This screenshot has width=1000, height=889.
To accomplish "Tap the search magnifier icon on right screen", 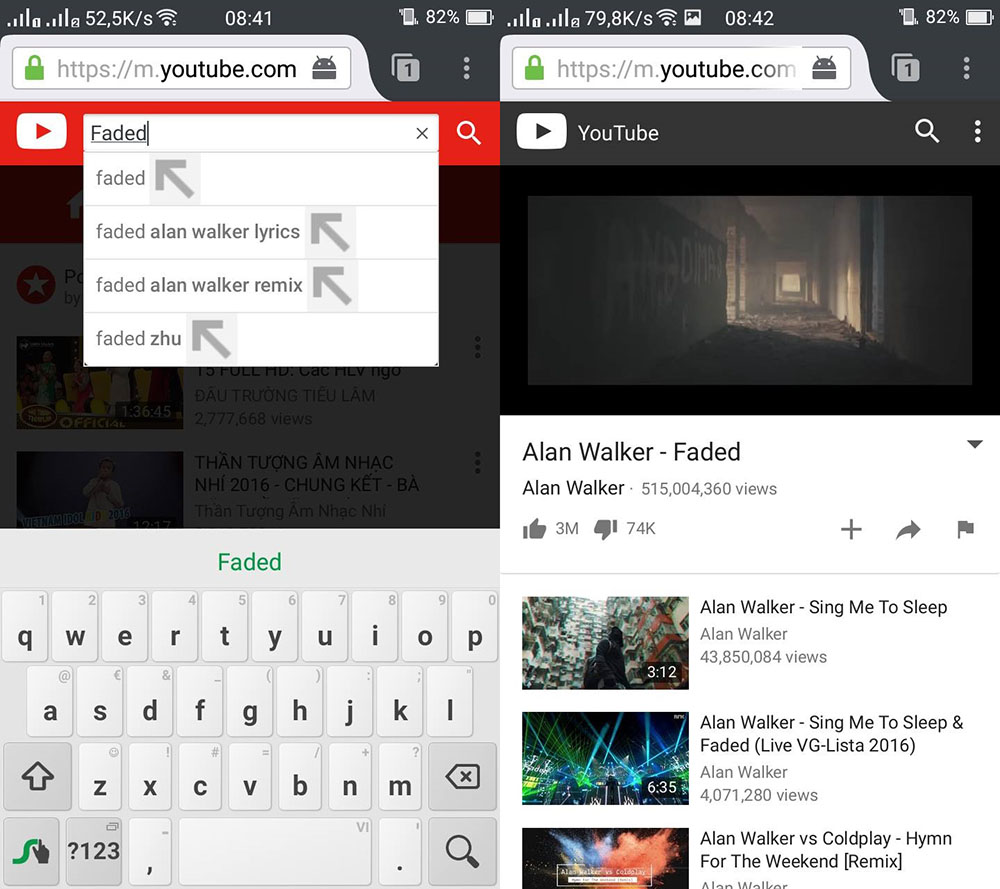I will [x=927, y=131].
